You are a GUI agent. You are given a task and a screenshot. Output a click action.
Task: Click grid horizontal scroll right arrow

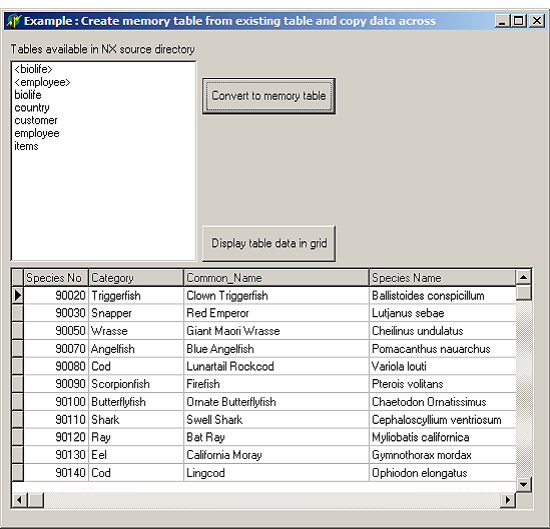pyautogui.click(x=508, y=500)
